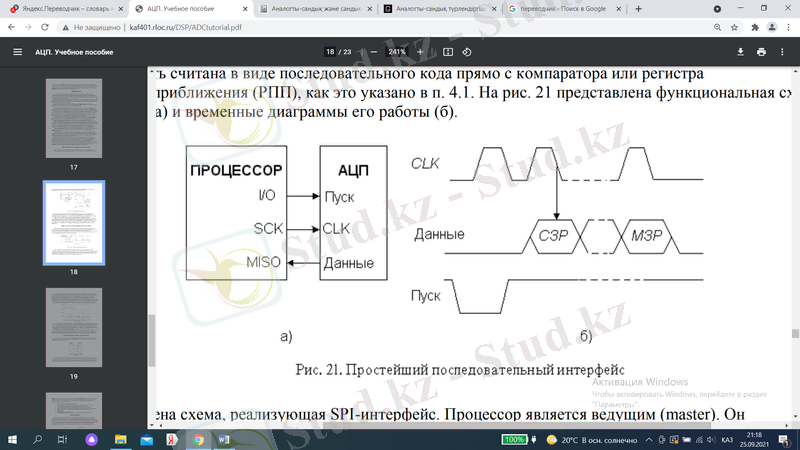Image resolution: width=800 pixels, height=450 pixels.
Task: Click the not secure warning icon
Action: click(x=65, y=28)
